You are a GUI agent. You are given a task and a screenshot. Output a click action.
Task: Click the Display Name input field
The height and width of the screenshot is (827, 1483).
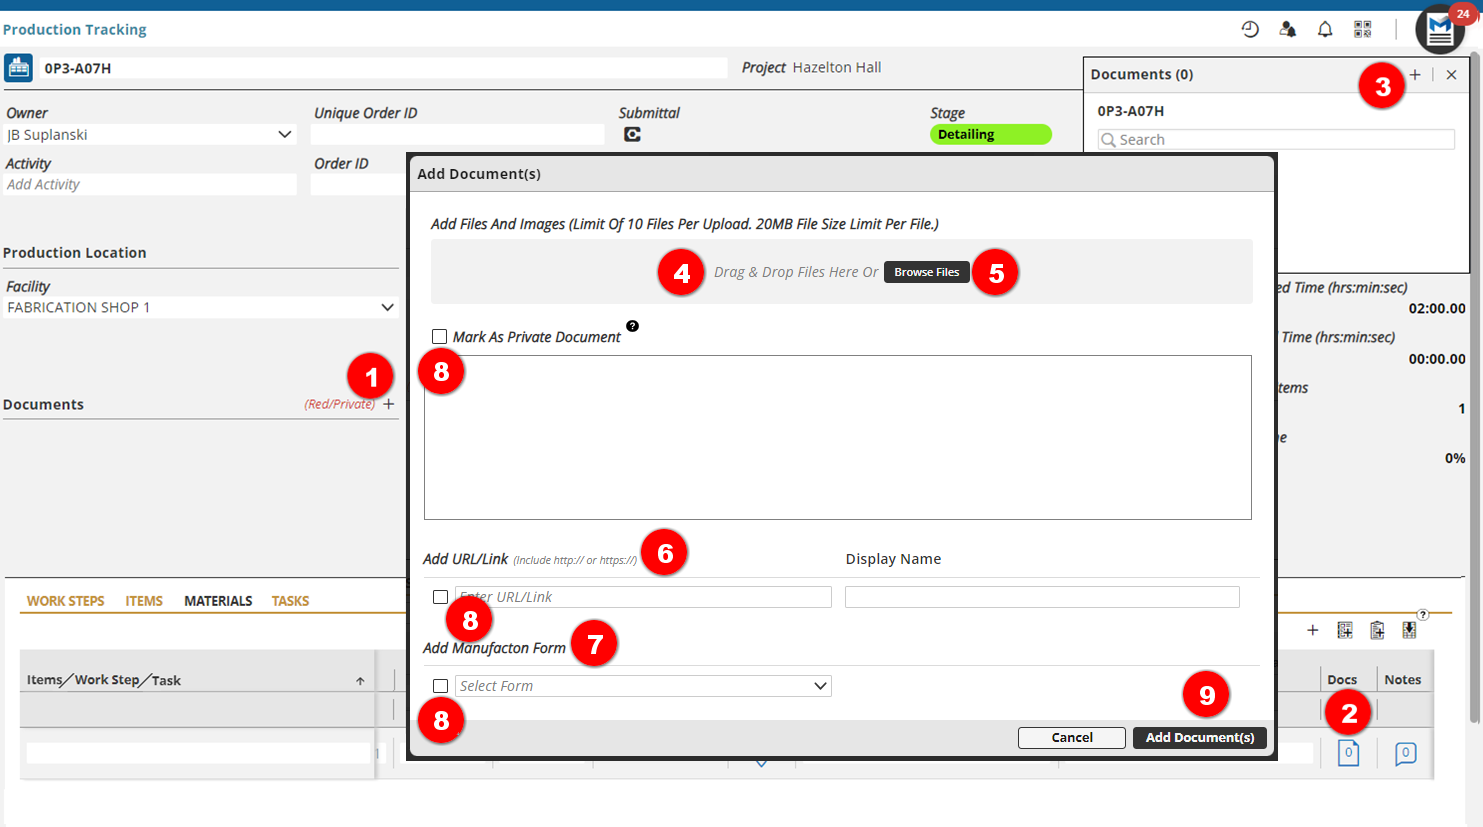[1041, 597]
